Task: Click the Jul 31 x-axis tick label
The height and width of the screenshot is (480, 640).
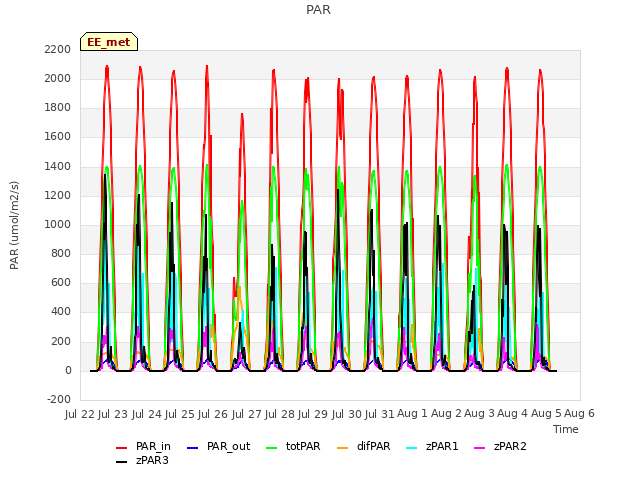Action: click(x=379, y=414)
